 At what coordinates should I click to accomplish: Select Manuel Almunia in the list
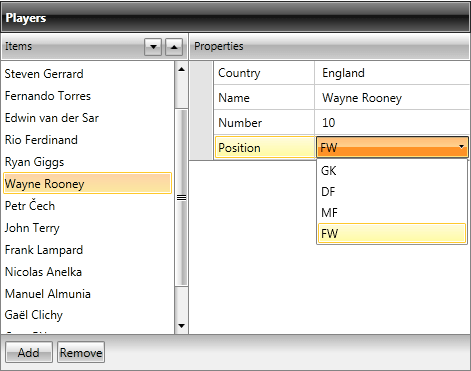[87, 294]
